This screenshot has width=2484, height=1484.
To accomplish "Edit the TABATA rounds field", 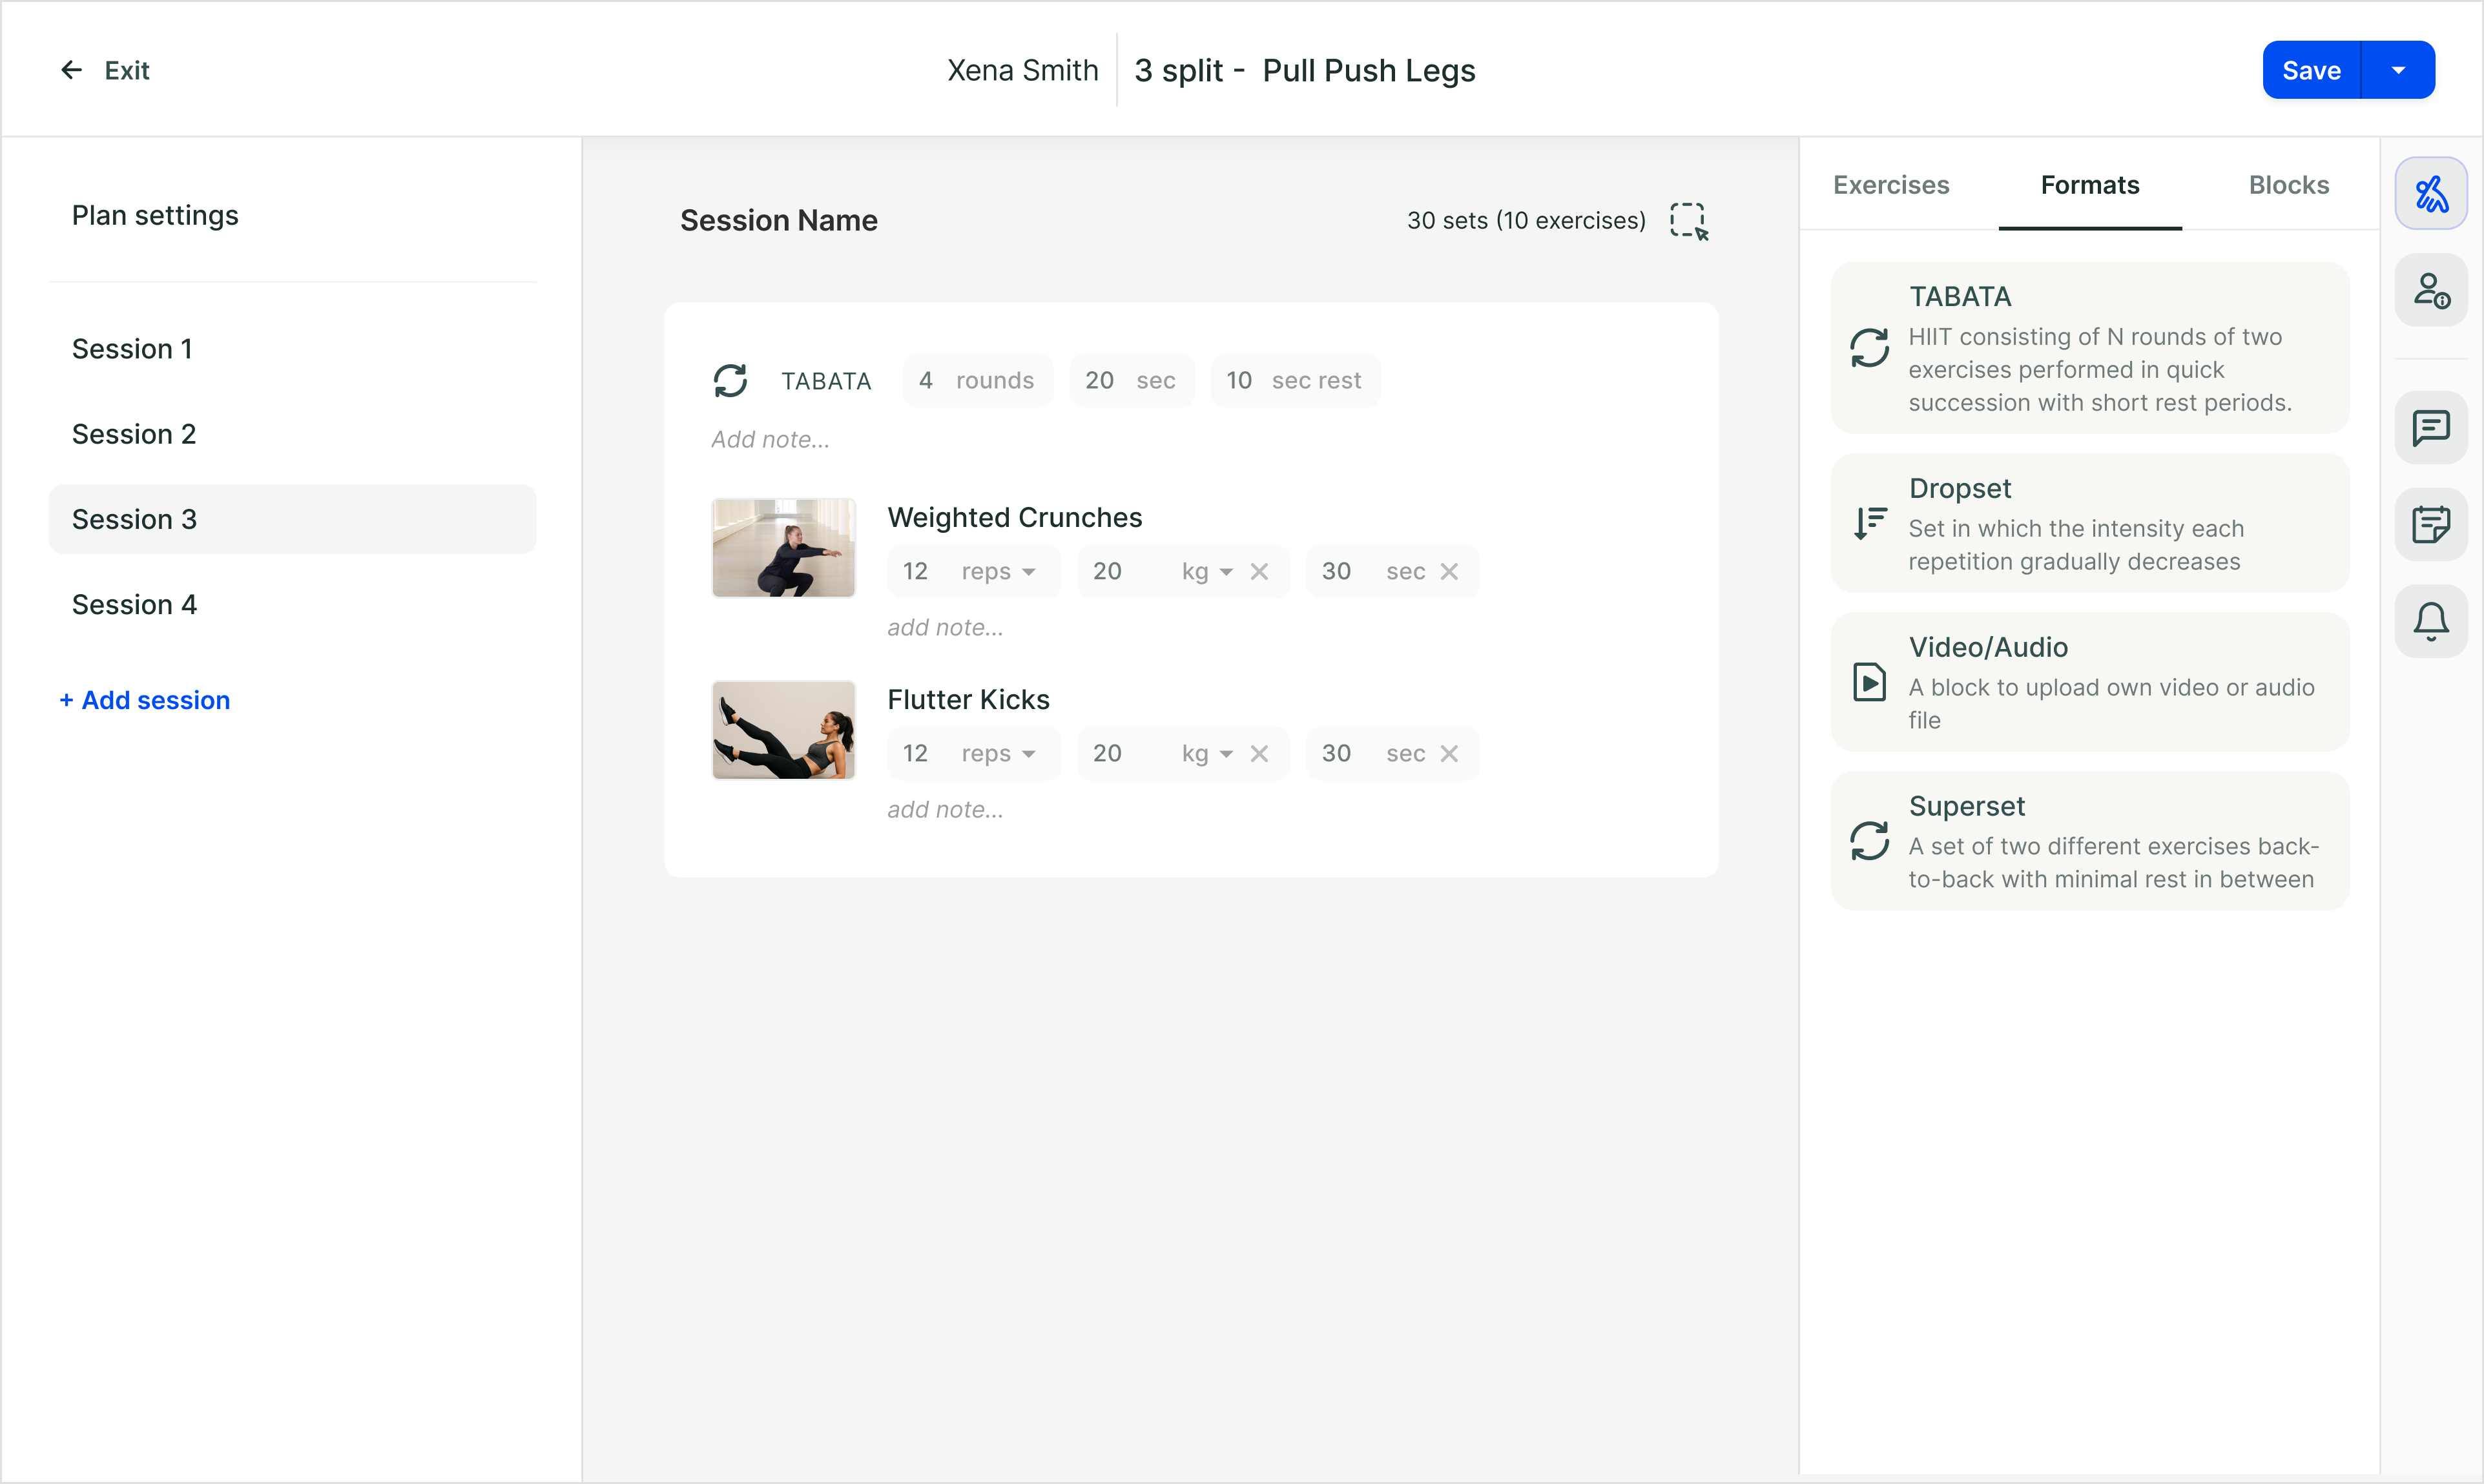I will tap(977, 381).
